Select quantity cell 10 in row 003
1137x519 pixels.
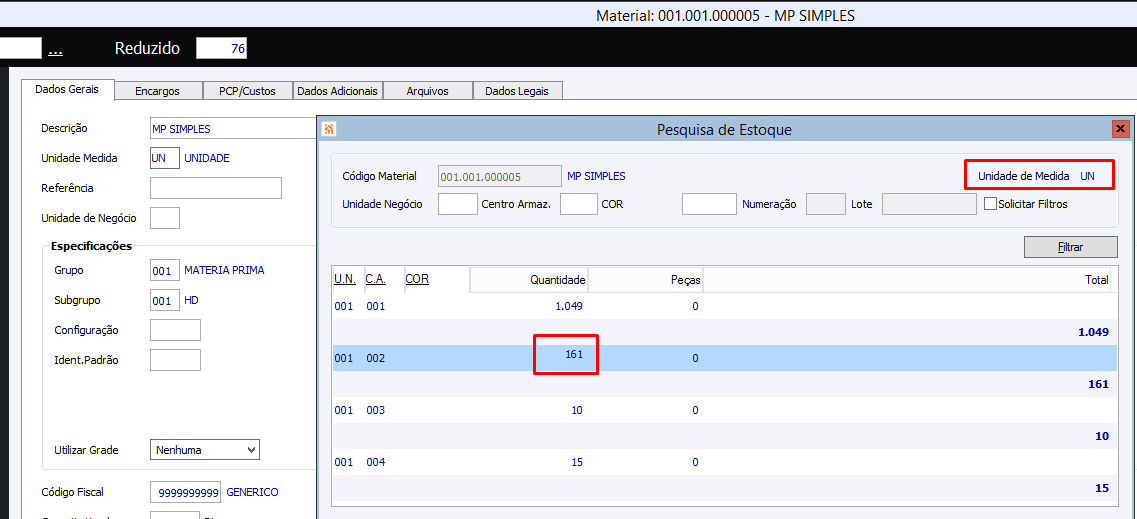(577, 410)
